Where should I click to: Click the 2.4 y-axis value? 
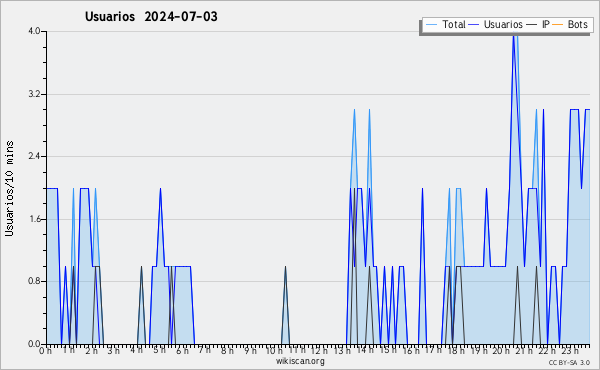[x=34, y=156]
